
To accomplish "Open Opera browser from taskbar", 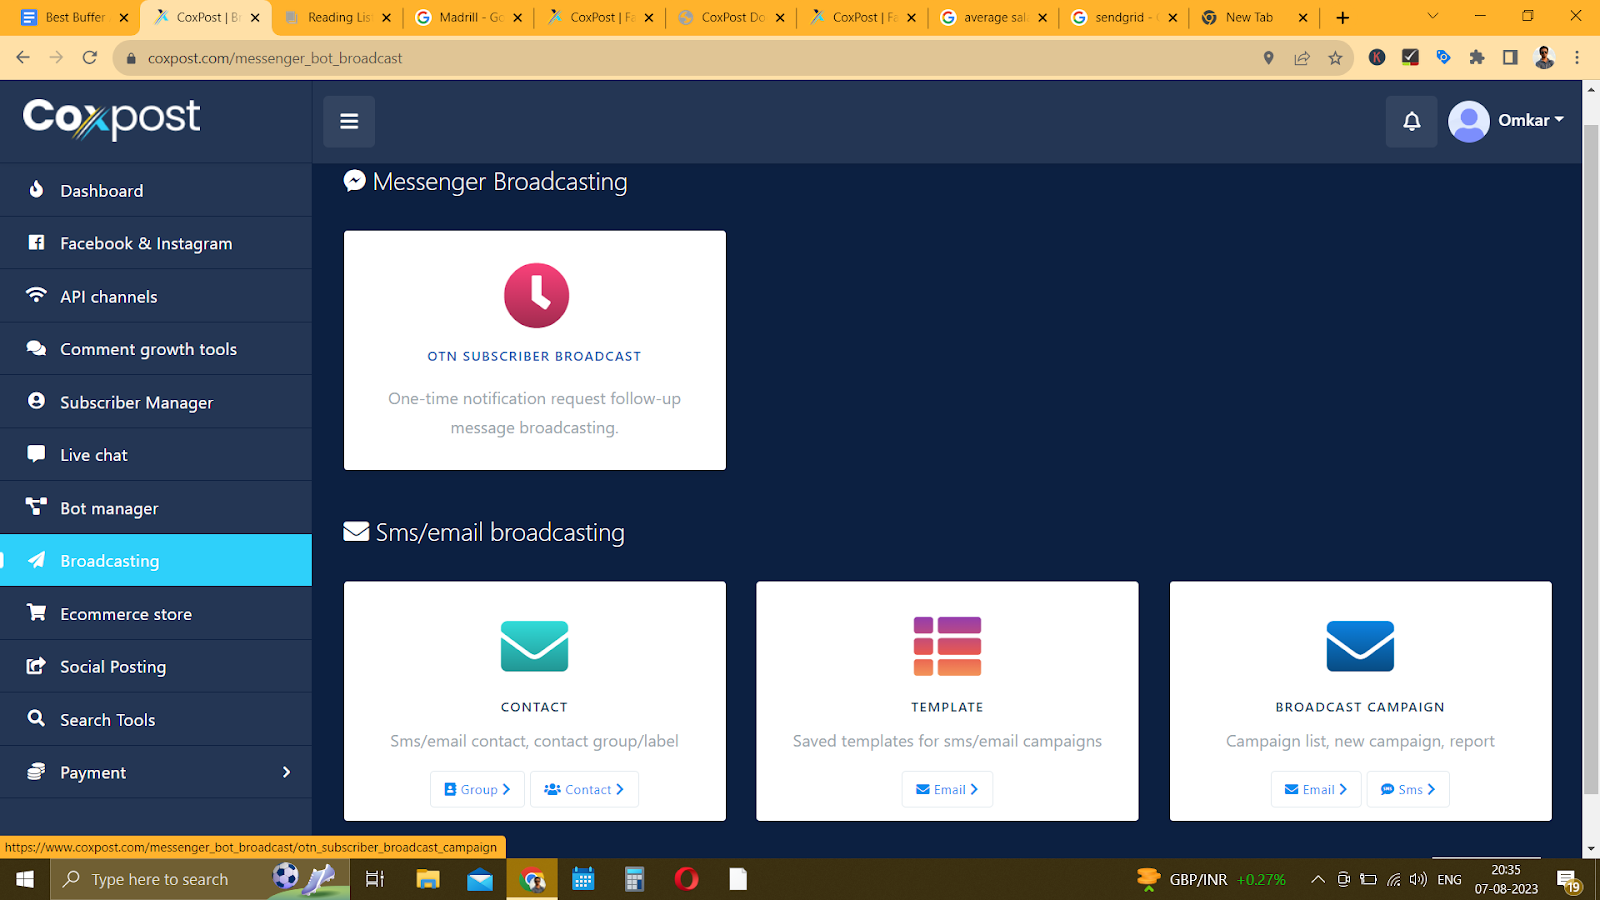I will [686, 879].
